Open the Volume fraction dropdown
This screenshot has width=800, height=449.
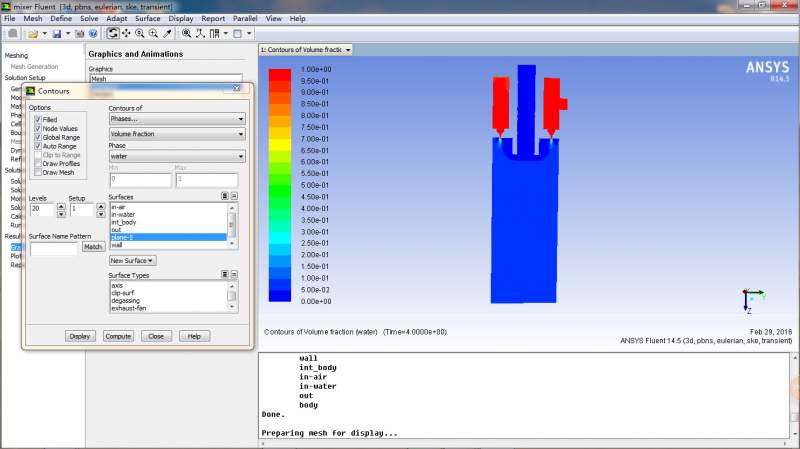[x=177, y=134]
